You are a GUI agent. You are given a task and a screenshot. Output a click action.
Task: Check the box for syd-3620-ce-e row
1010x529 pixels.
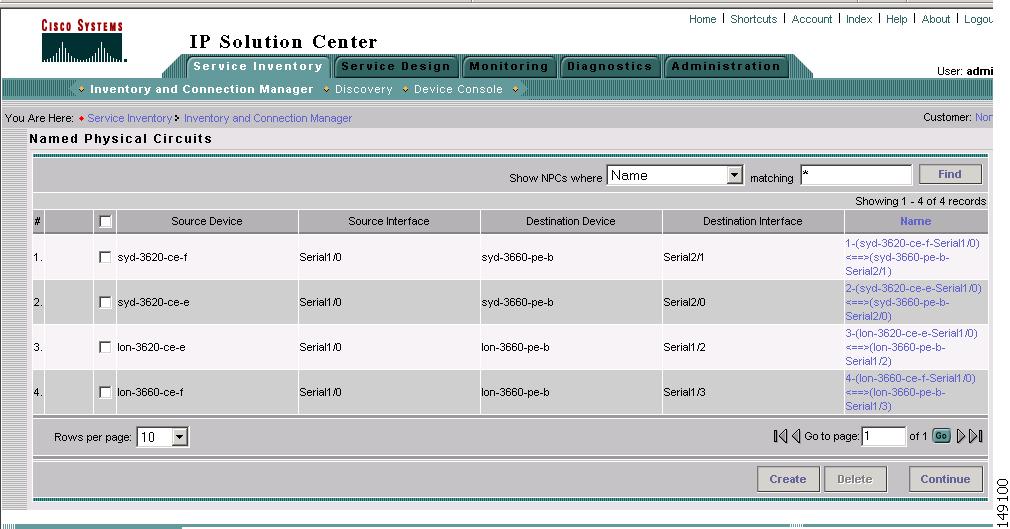pos(105,302)
